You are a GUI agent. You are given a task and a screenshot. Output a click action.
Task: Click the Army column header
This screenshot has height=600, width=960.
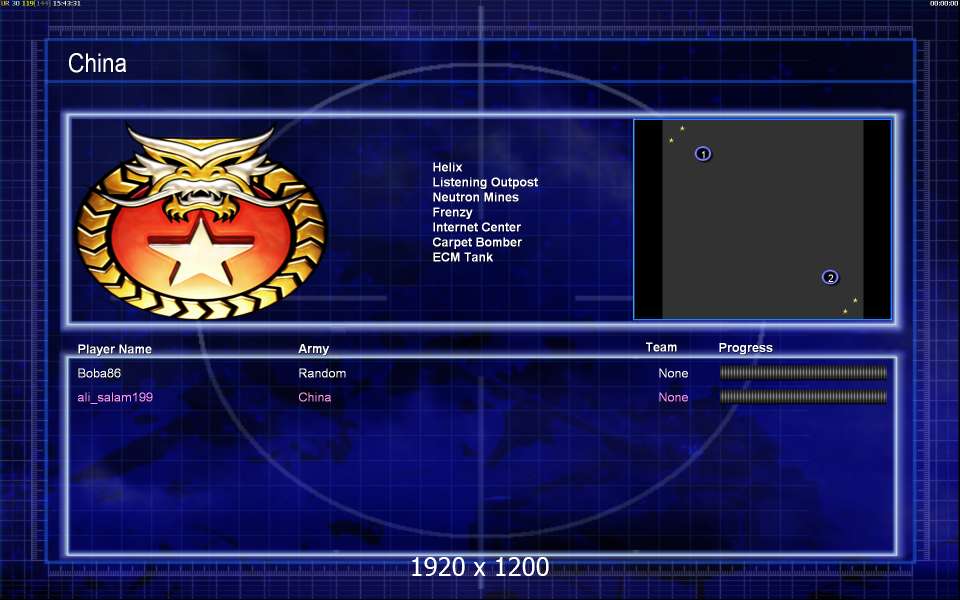[x=313, y=348]
